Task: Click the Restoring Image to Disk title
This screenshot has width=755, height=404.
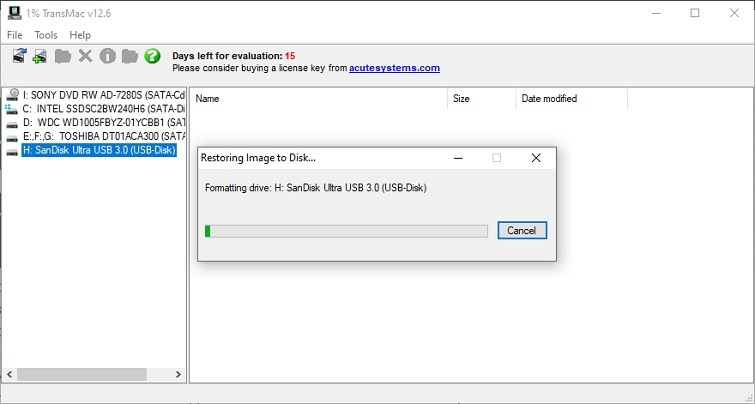Action: (258, 158)
